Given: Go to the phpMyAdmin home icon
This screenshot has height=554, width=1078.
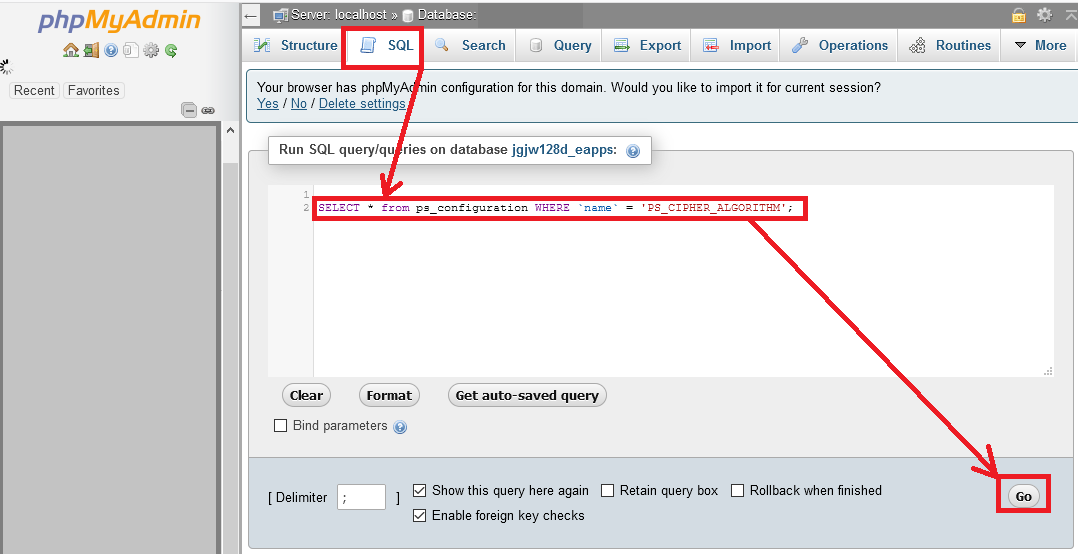Looking at the screenshot, I should 71,50.
